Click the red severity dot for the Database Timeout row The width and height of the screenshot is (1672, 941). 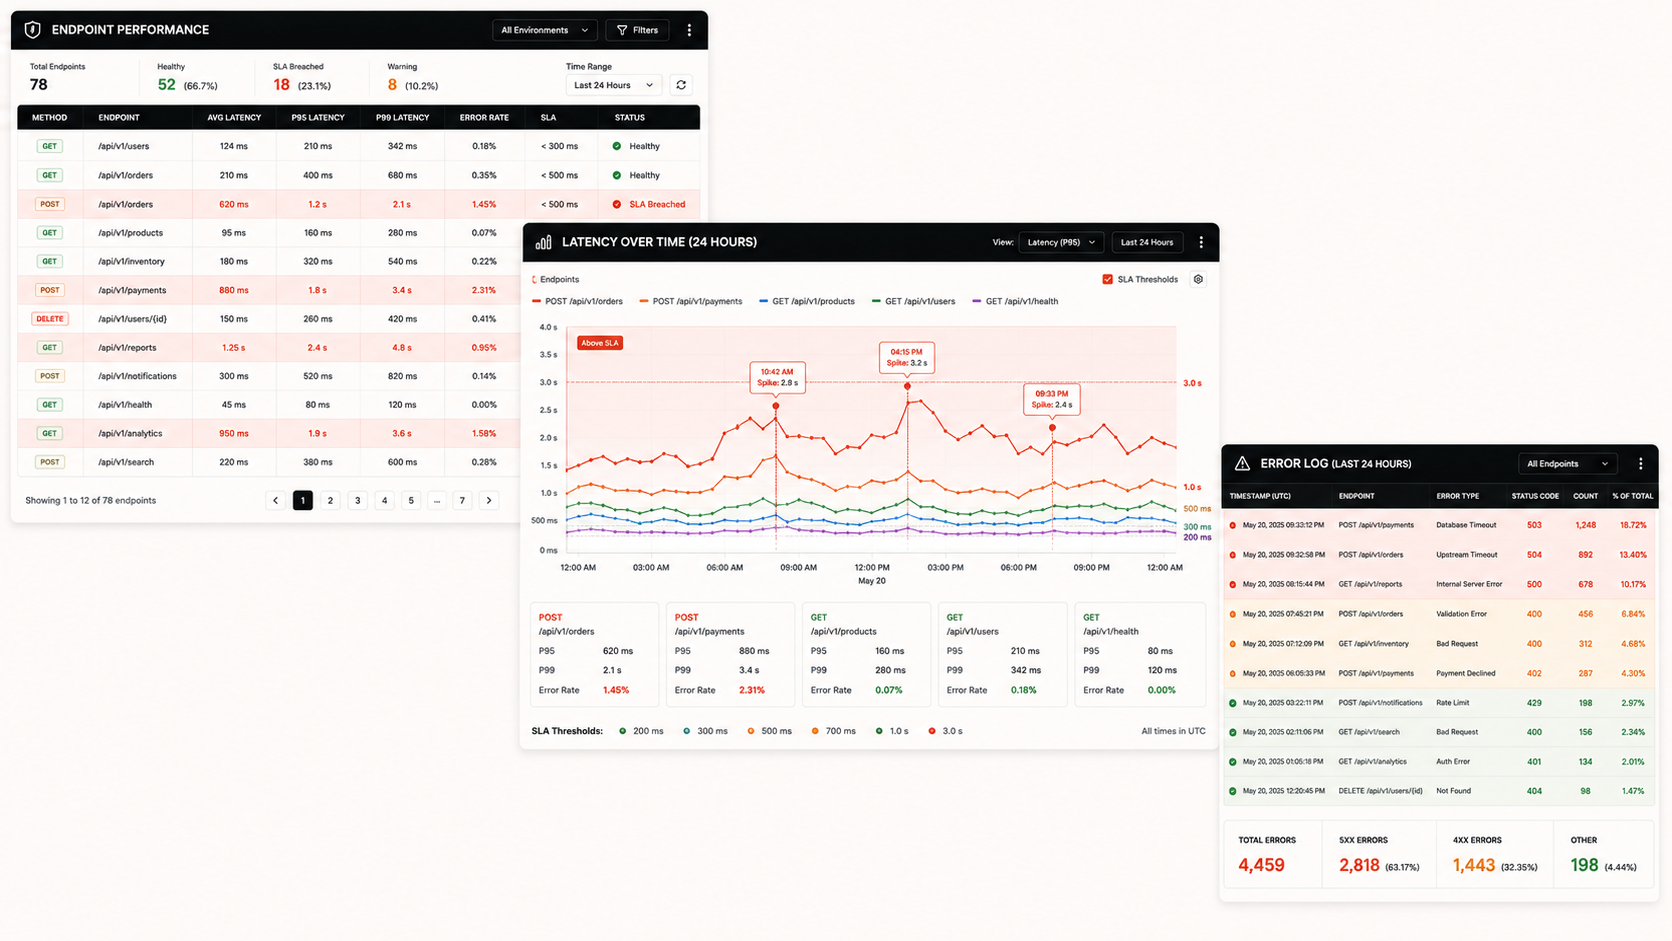click(1232, 525)
